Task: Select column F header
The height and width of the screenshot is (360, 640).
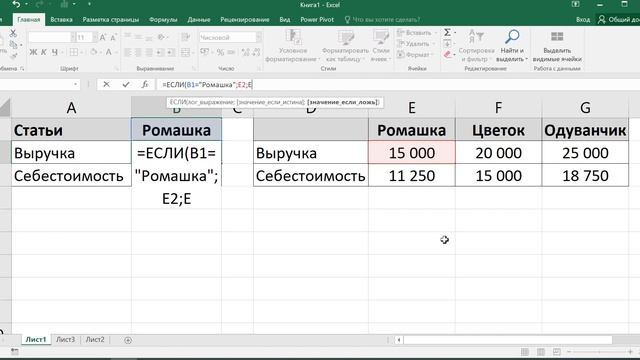Action: (x=498, y=108)
